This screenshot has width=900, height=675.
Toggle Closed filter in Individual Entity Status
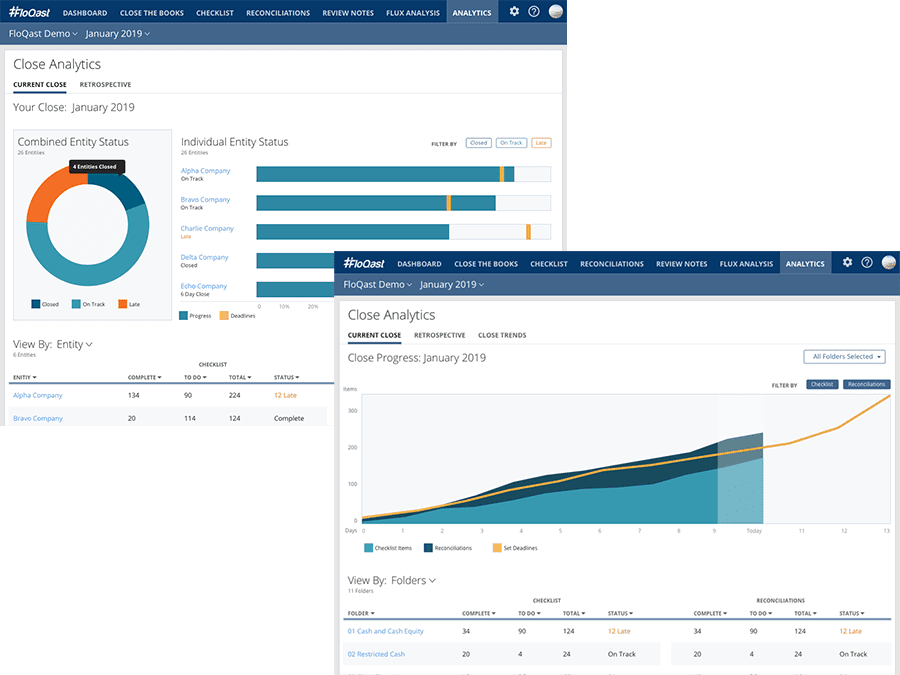click(x=478, y=143)
